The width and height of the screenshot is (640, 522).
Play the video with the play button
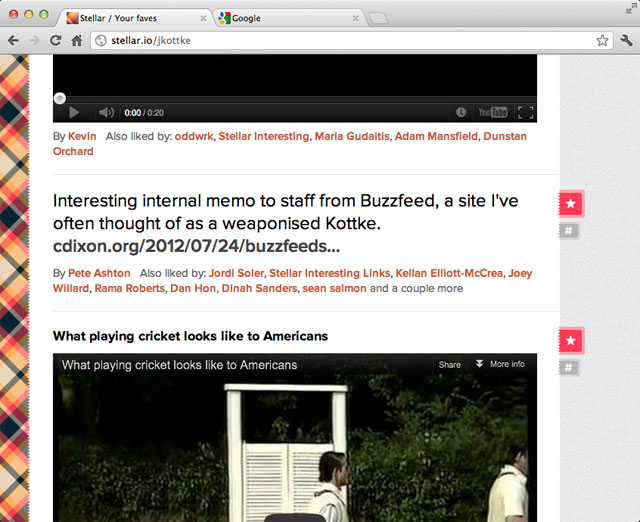pyautogui.click(x=74, y=113)
